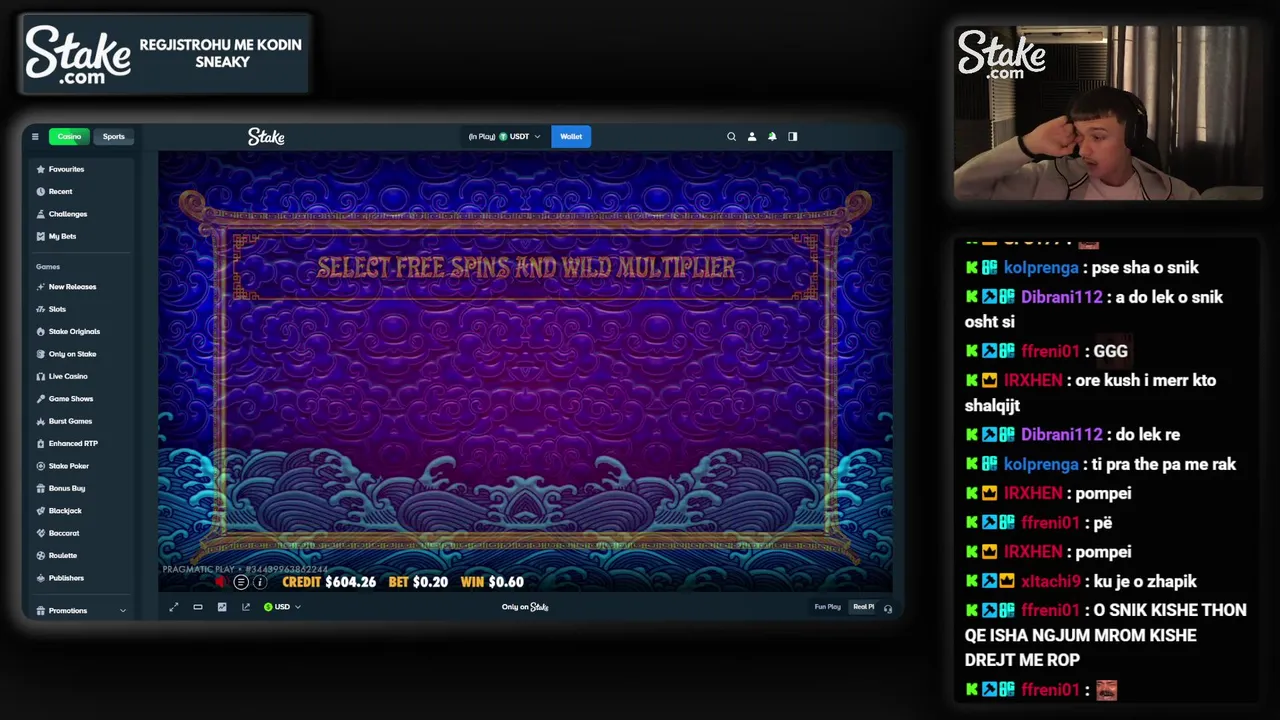This screenshot has height=720, width=1280.
Task: Expand the Promotions section chevron
Action: coord(123,611)
